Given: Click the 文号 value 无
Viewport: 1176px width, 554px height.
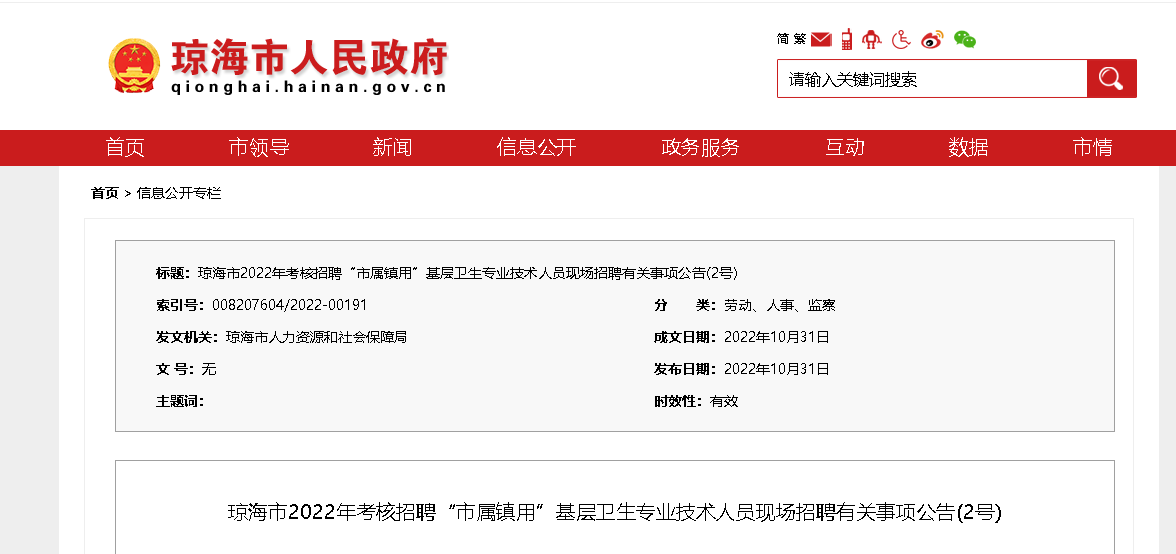Looking at the screenshot, I should pos(208,369).
